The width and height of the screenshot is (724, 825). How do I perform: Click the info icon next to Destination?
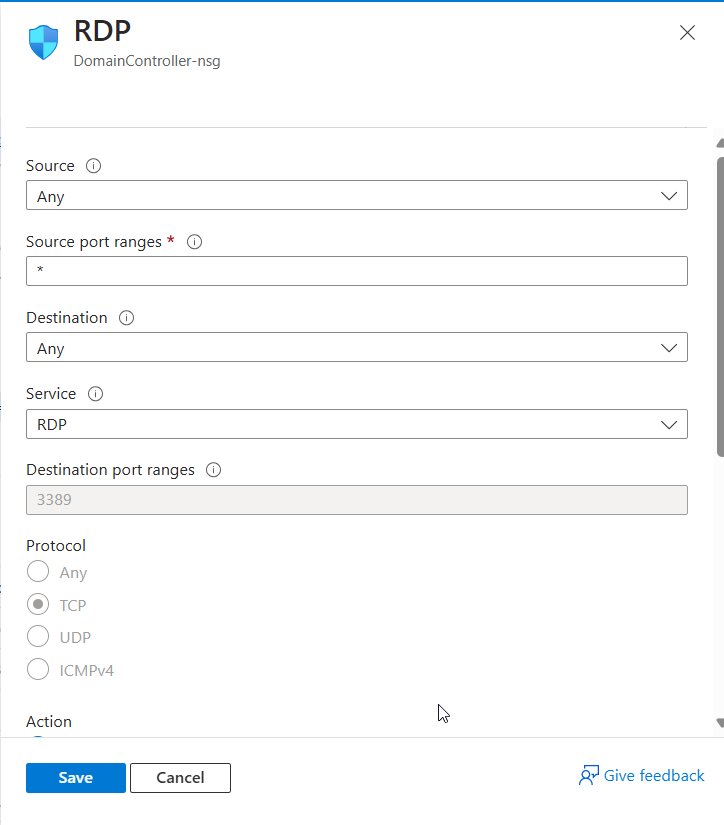(126, 318)
